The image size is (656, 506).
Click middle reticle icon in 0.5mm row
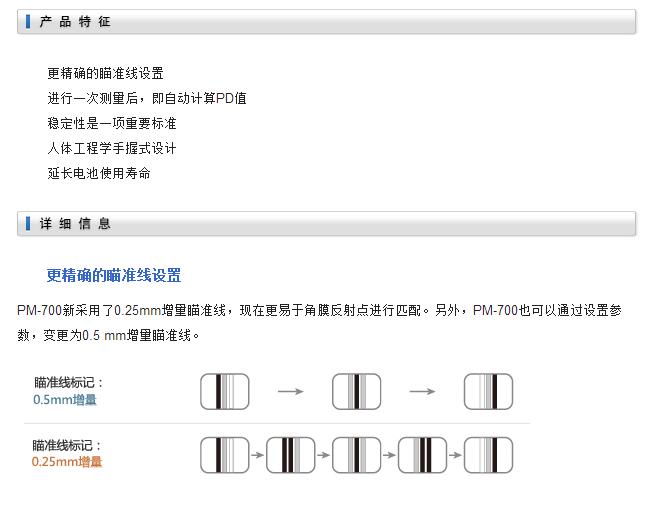click(x=357, y=391)
